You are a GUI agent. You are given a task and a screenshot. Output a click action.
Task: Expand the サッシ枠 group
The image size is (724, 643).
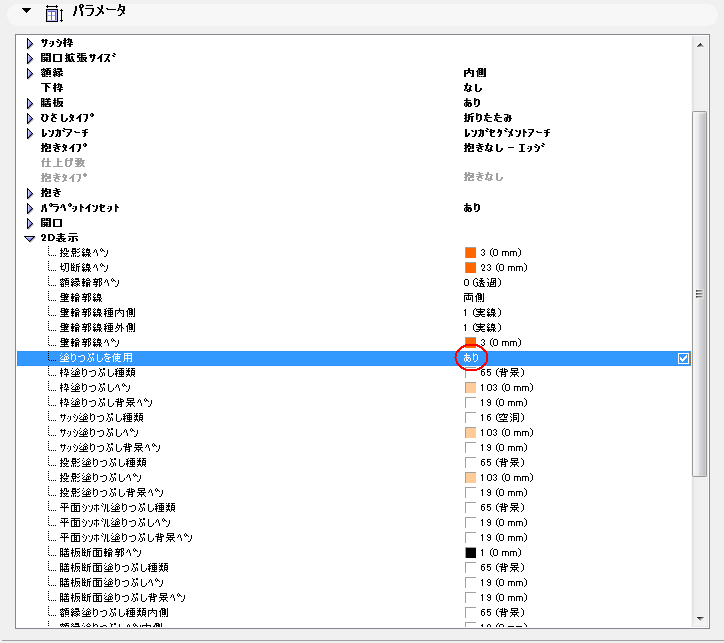(x=30, y=43)
